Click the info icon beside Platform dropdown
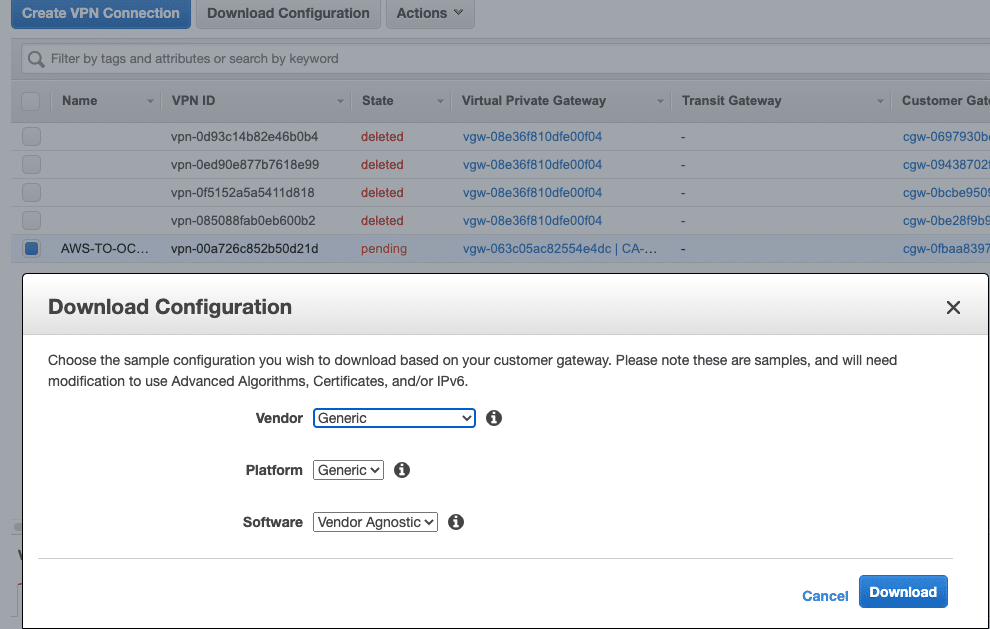Image resolution: width=990 pixels, height=629 pixels. pyautogui.click(x=402, y=470)
